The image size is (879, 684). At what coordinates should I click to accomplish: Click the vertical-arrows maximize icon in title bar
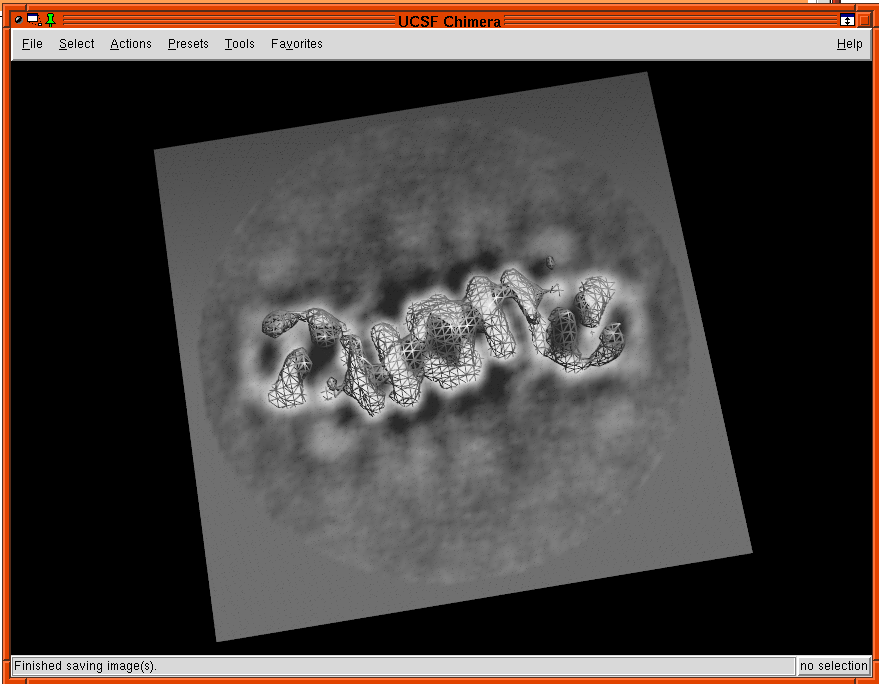coord(847,21)
